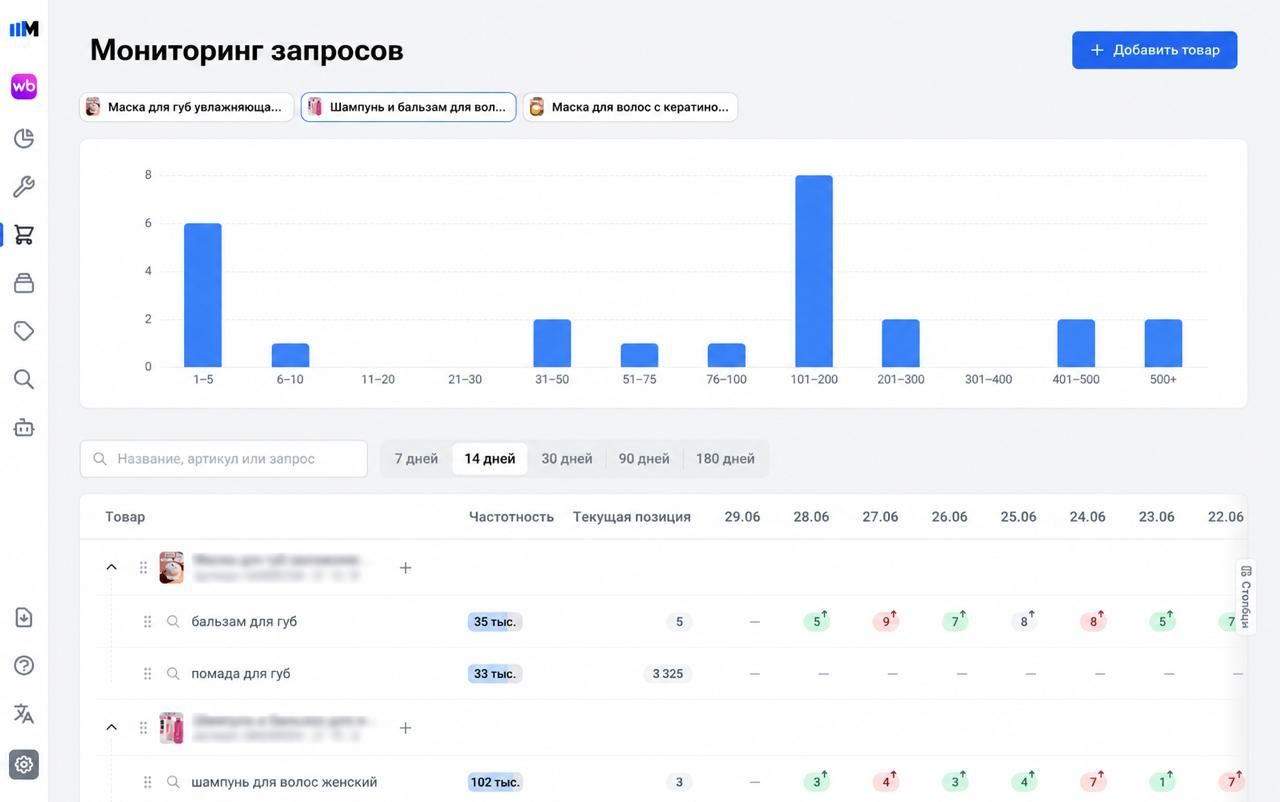Open the Столбцы columns panel

point(1245,596)
